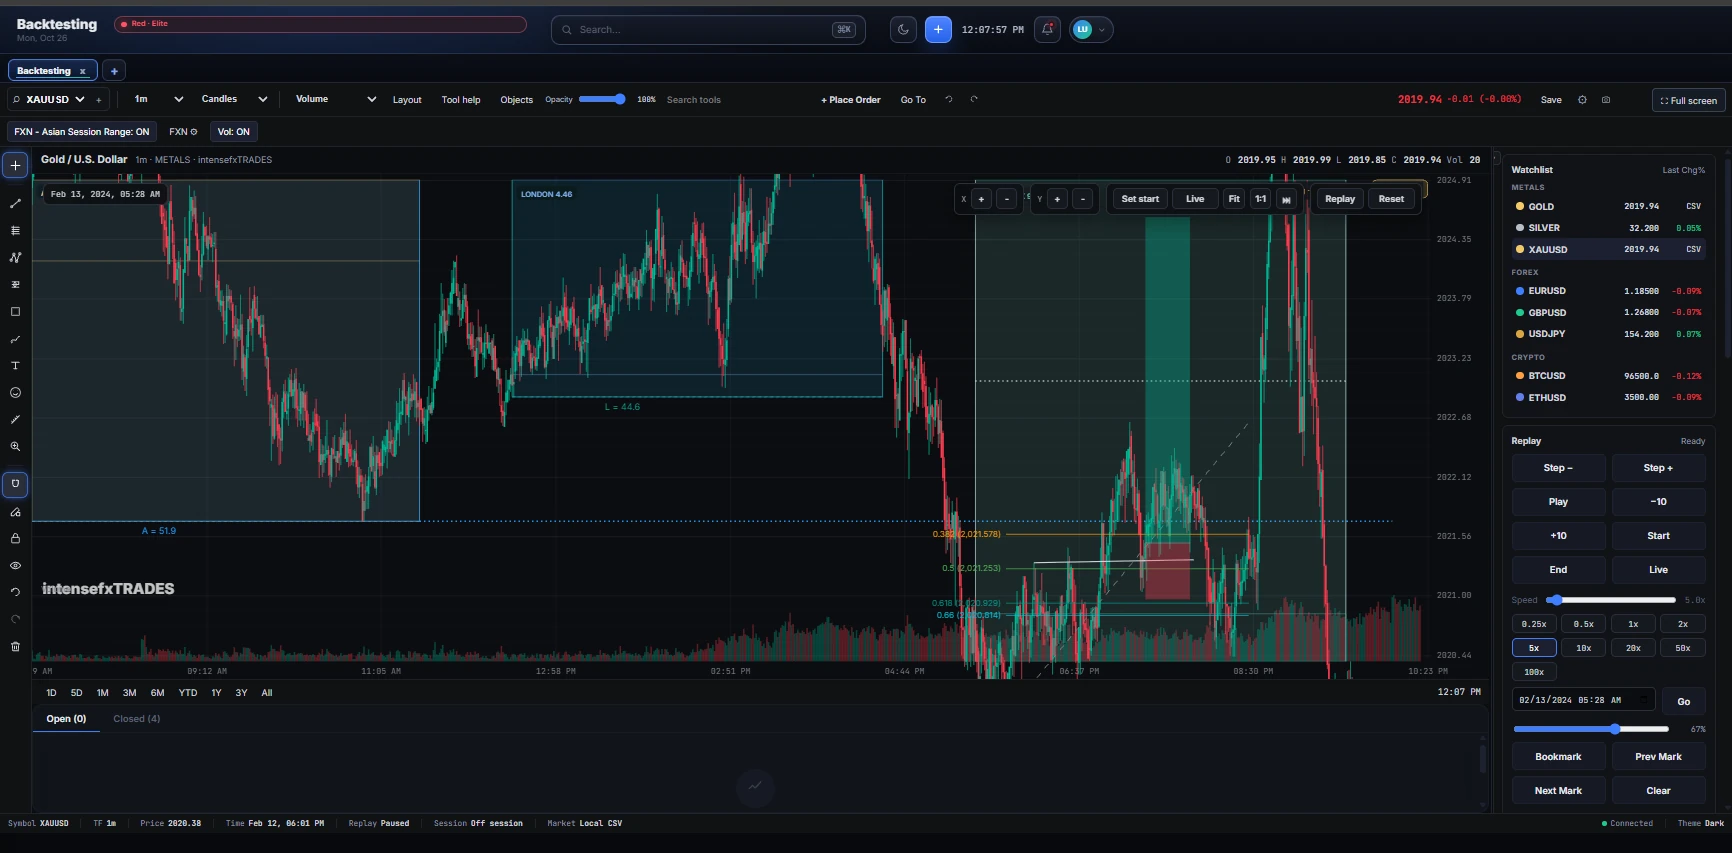The image size is (1732, 853).
Task: Save the chart layout
Action: pyautogui.click(x=1551, y=100)
